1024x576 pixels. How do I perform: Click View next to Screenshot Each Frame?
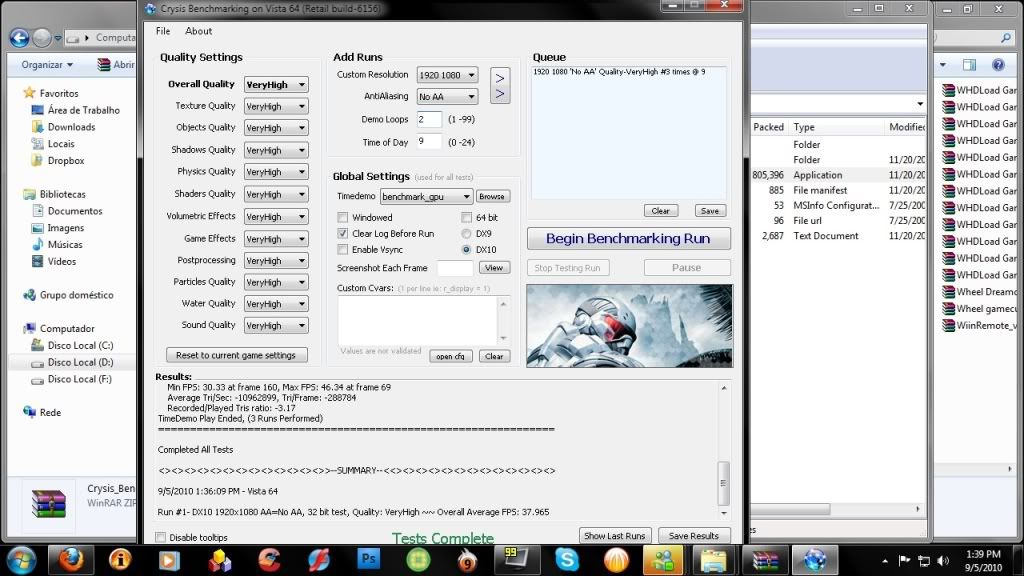tap(494, 268)
